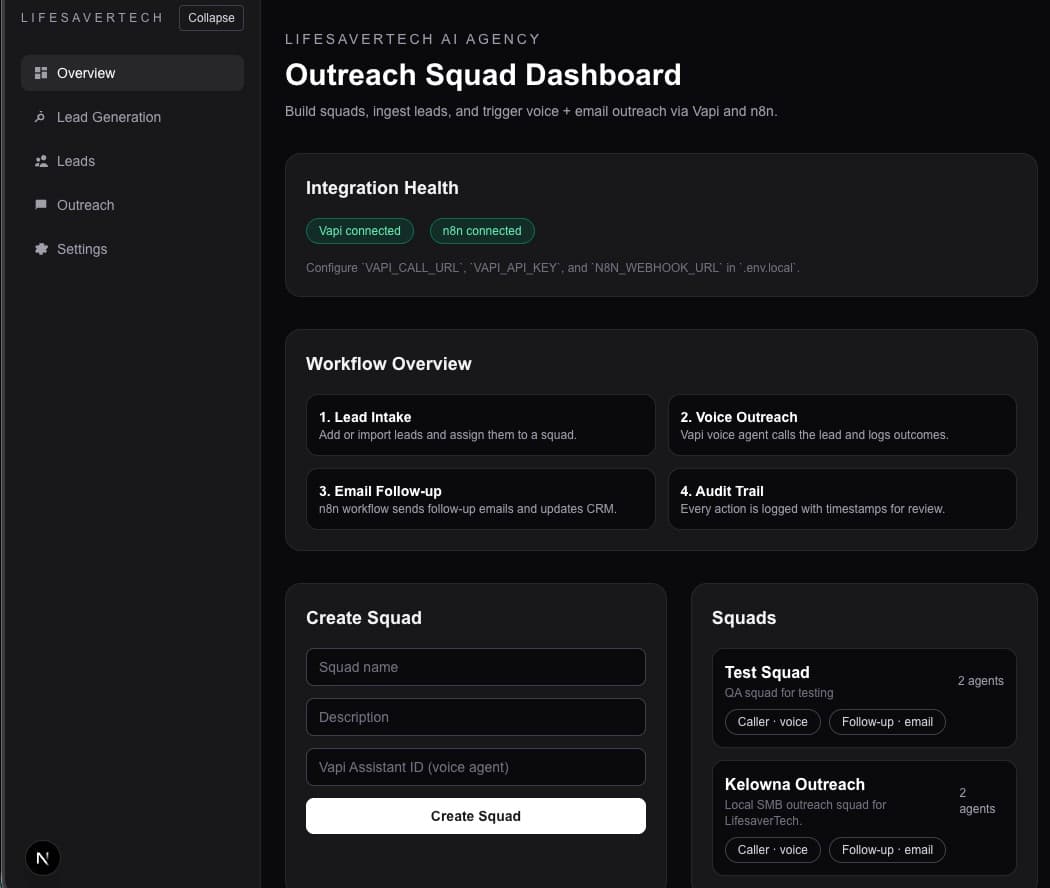Select the Leads people icon in sidebar
Screen dimensions: 1050x888
click(40, 161)
